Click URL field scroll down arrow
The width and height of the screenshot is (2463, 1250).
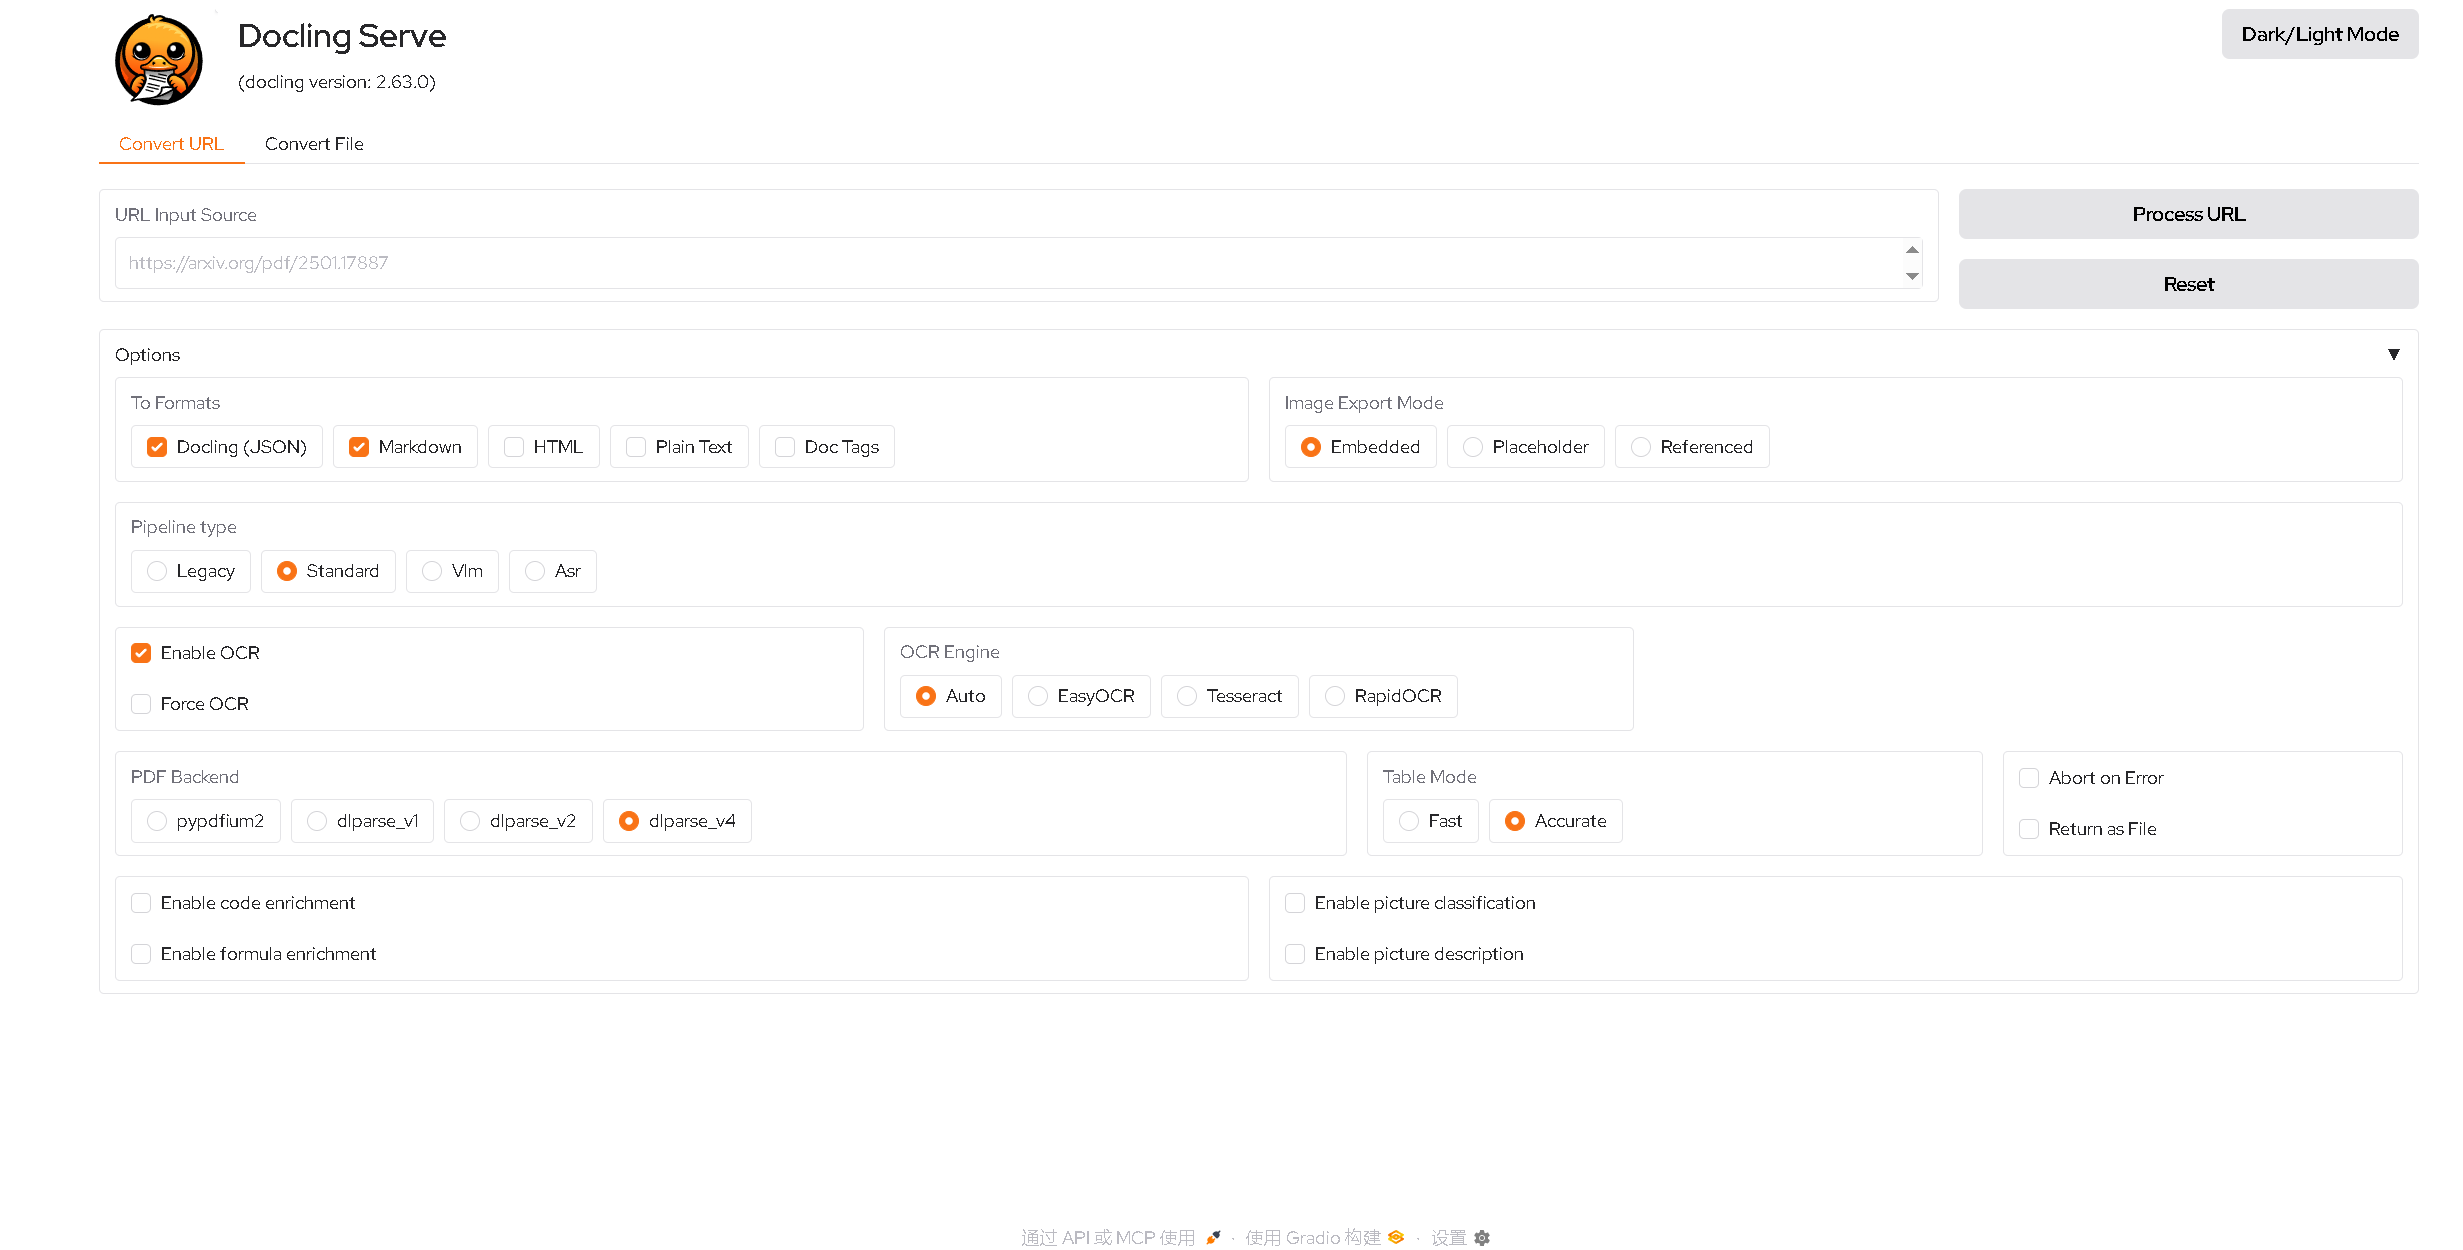click(x=1912, y=277)
